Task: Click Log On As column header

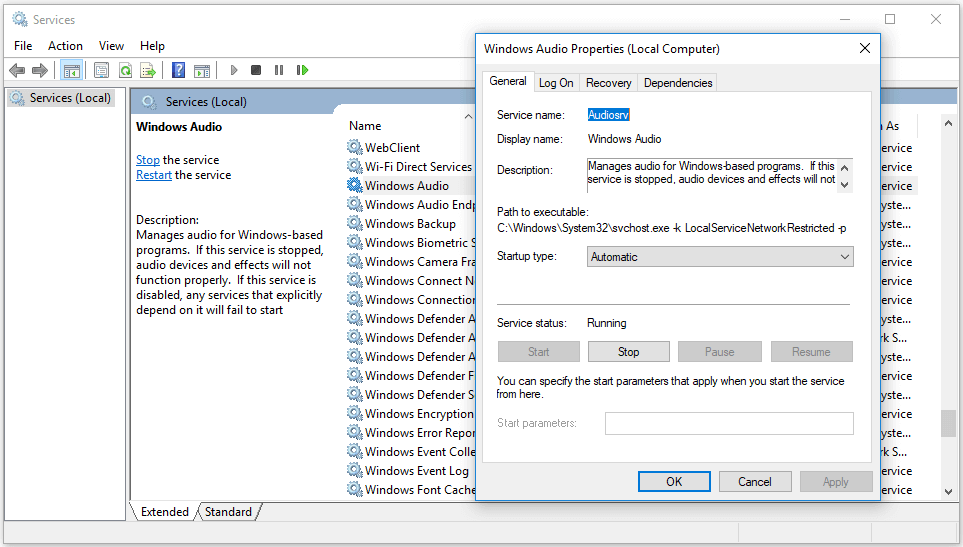Action: [x=899, y=126]
